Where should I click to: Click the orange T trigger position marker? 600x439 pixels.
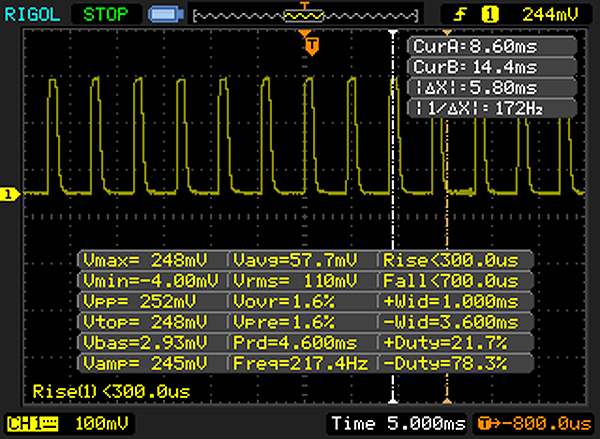click(x=312, y=46)
